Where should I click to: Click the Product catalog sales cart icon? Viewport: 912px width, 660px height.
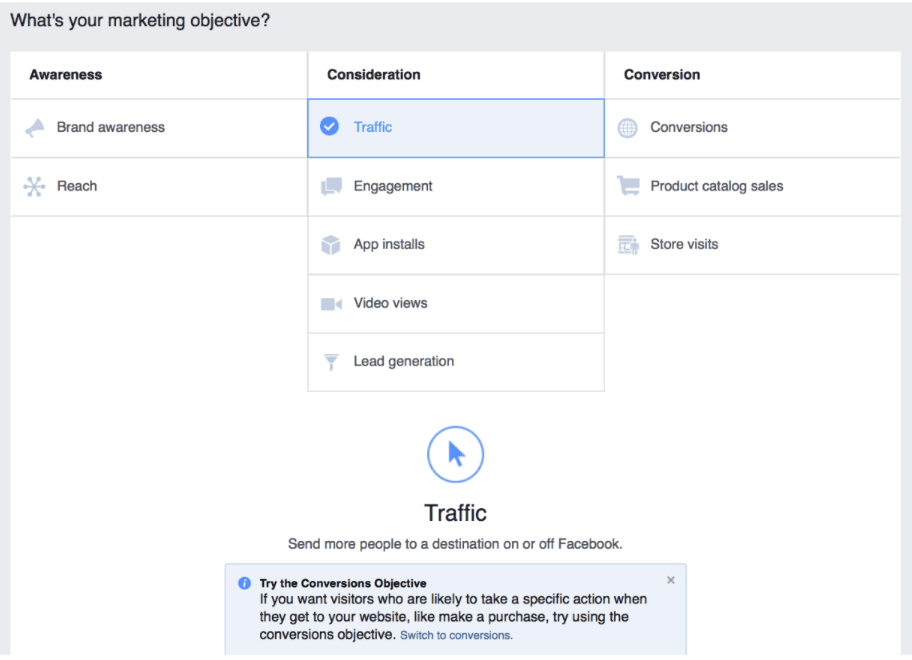click(x=628, y=186)
